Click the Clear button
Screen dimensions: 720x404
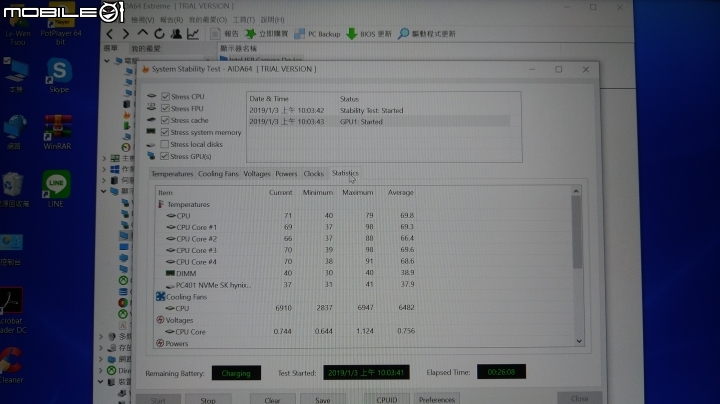(x=272, y=400)
